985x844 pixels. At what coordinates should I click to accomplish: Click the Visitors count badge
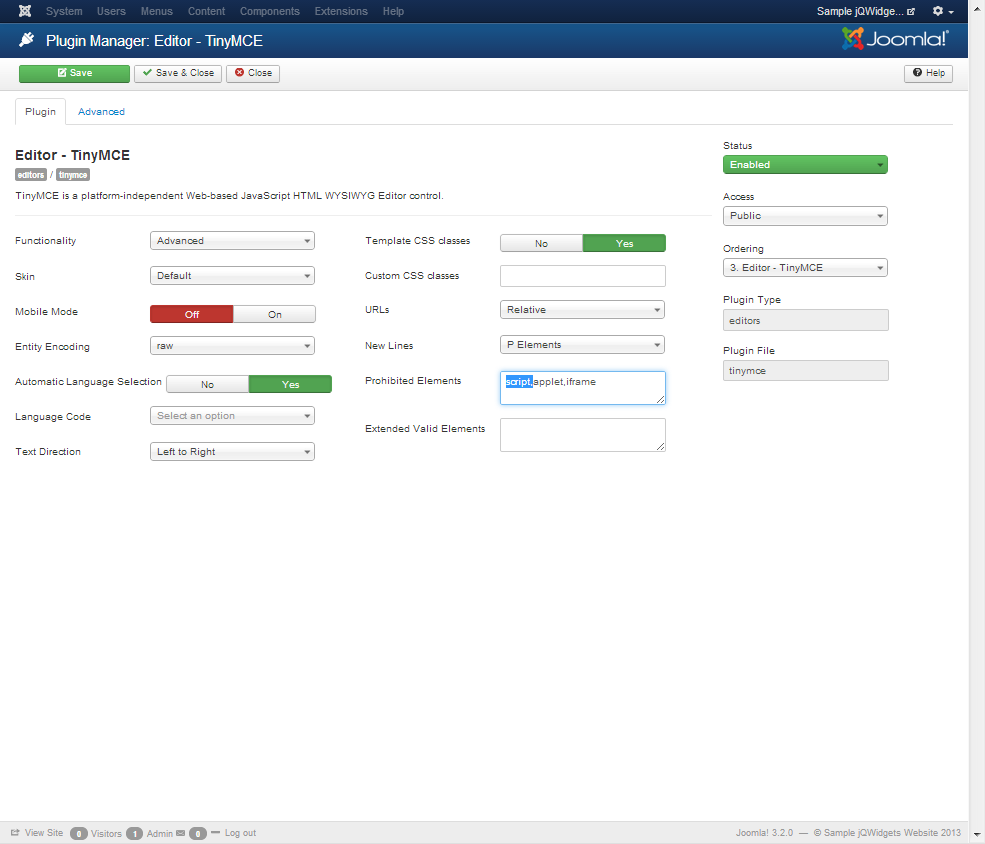pos(79,833)
